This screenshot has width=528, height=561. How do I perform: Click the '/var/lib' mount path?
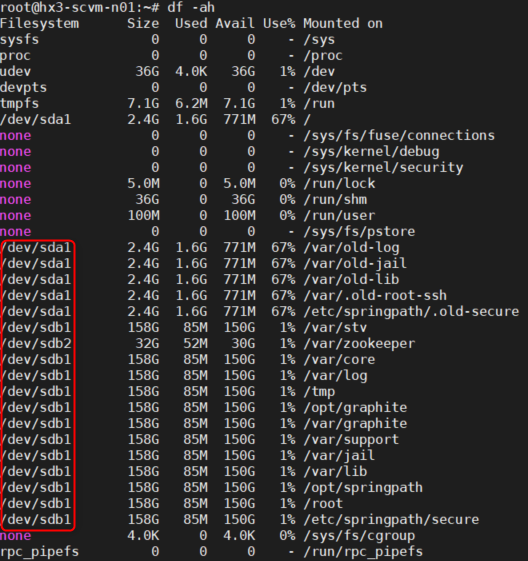335,472
